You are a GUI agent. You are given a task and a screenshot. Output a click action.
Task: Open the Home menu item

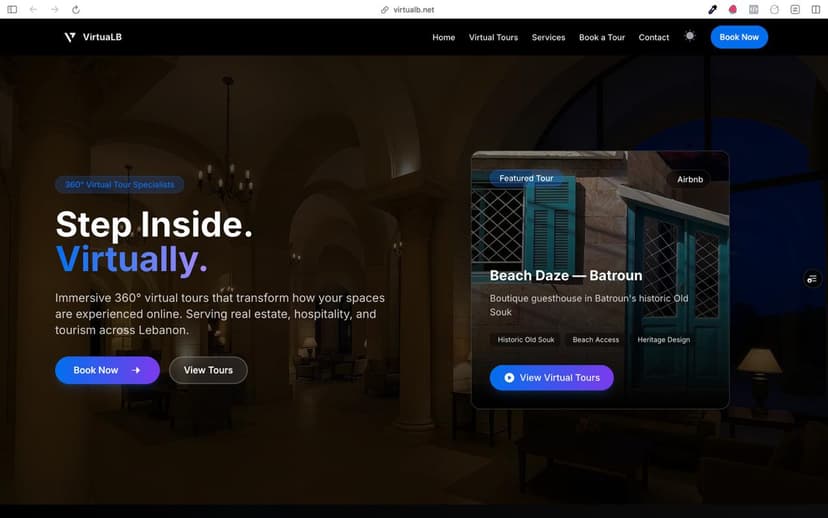(x=443, y=37)
